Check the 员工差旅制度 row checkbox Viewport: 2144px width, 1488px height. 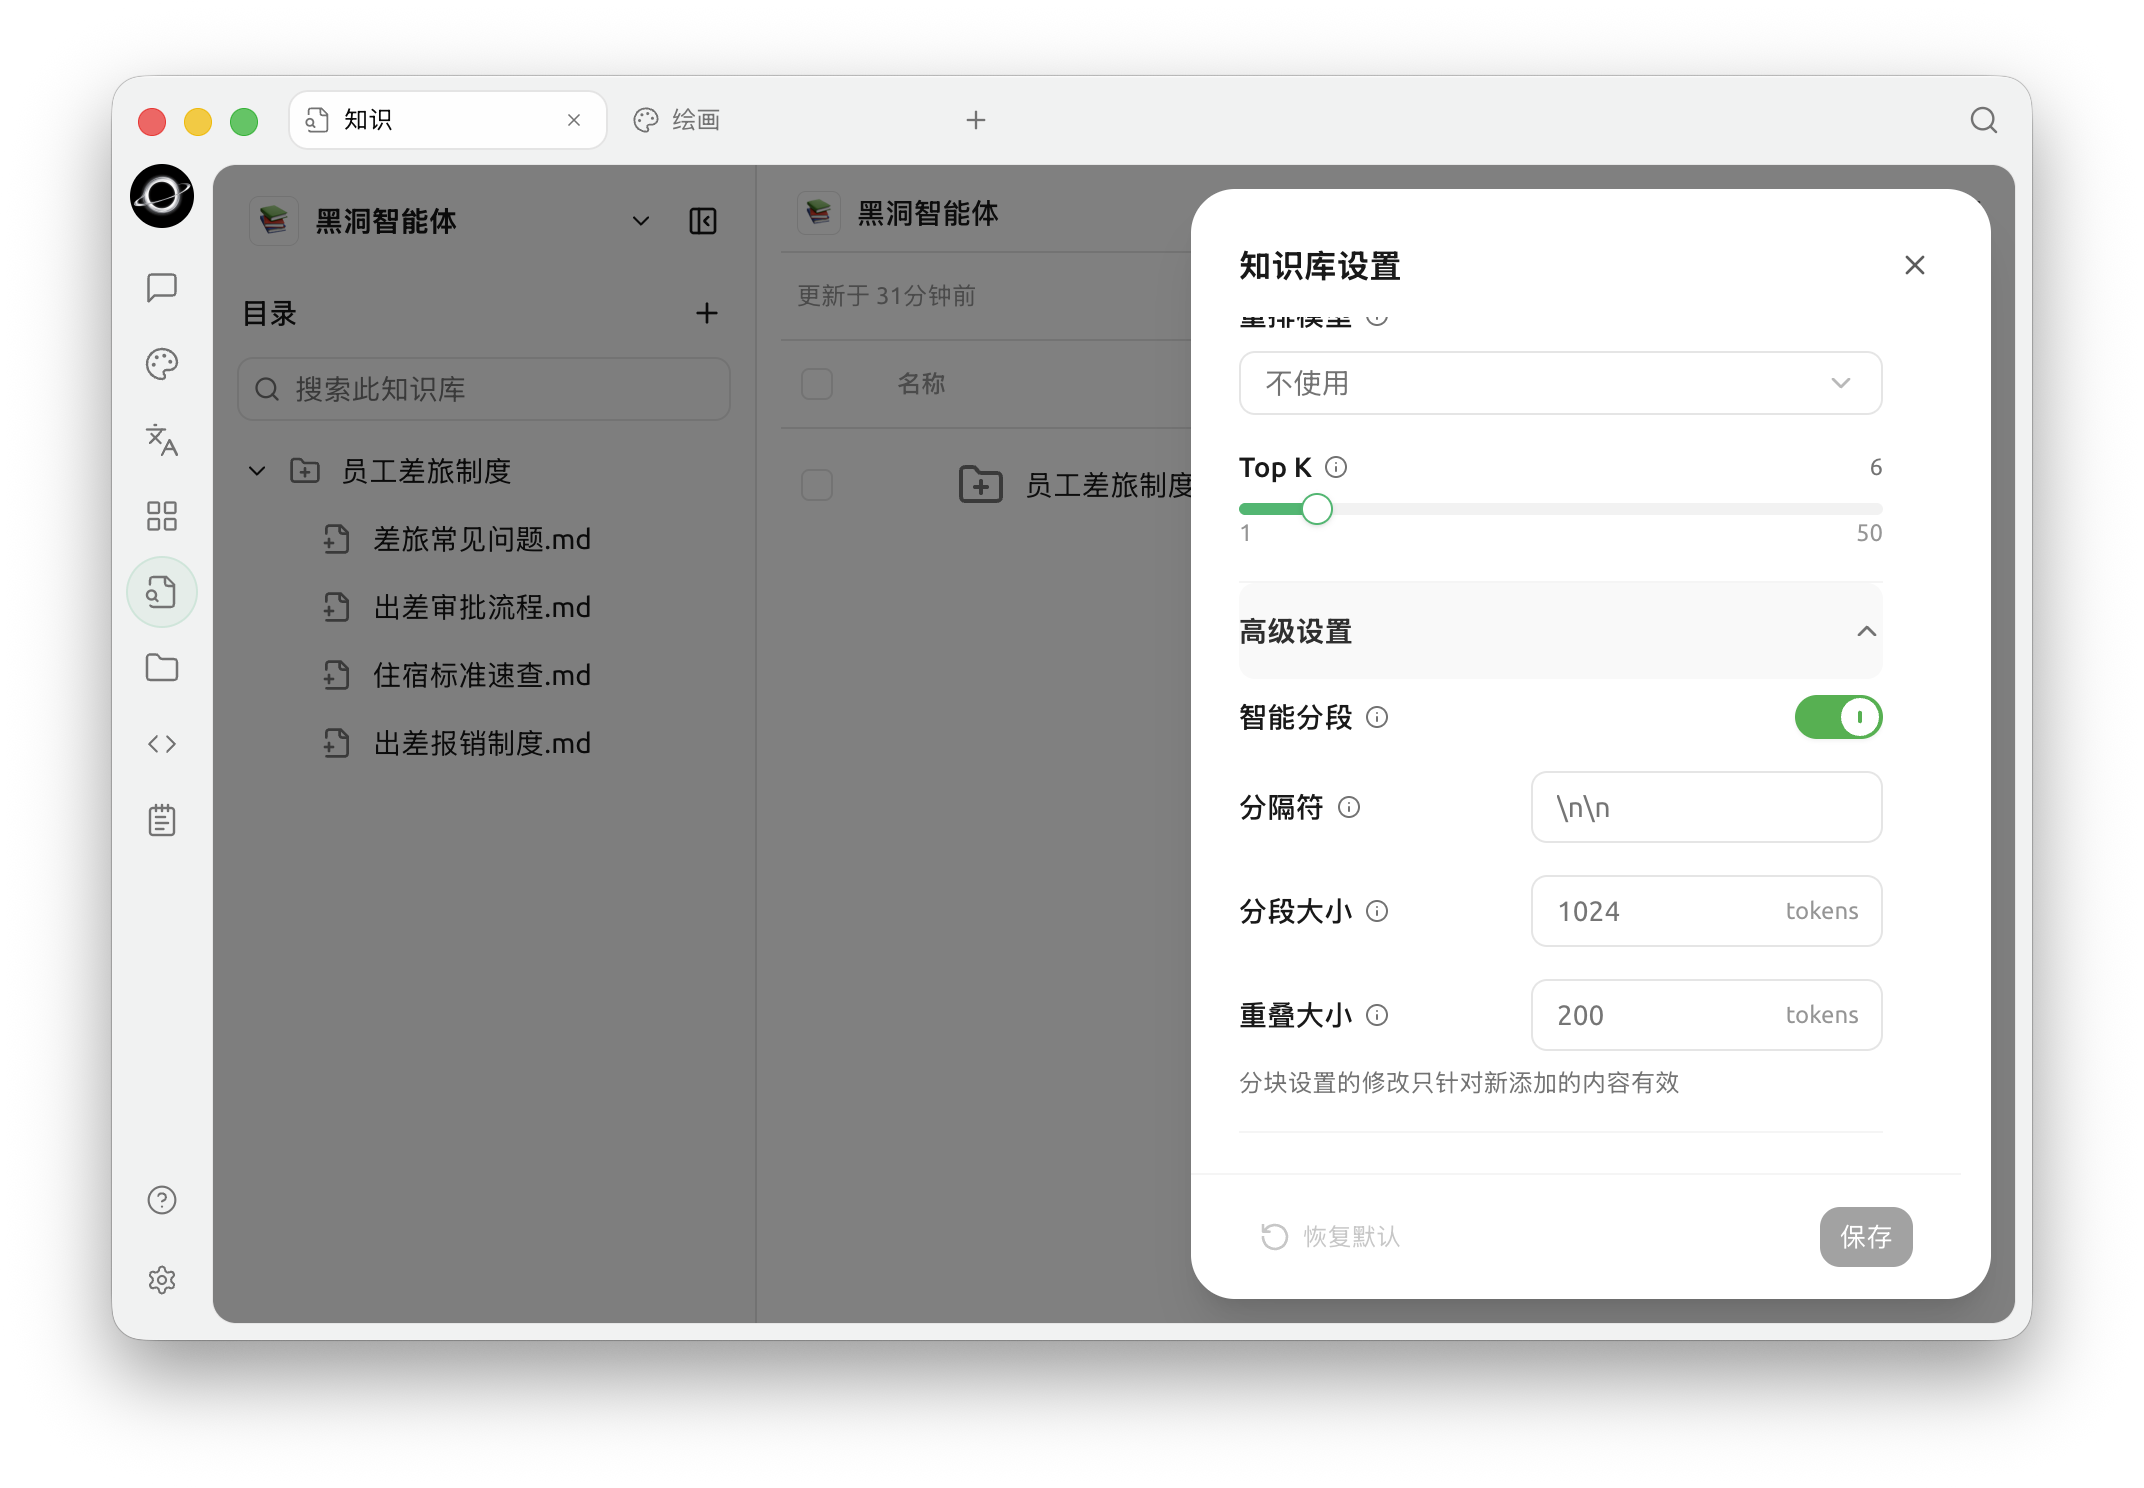817,485
